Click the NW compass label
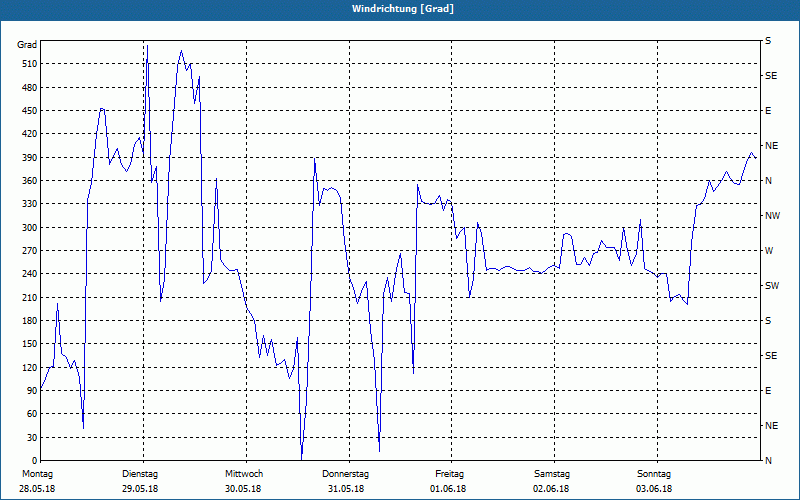Screen dimensions: 800x500 click(x=772, y=216)
